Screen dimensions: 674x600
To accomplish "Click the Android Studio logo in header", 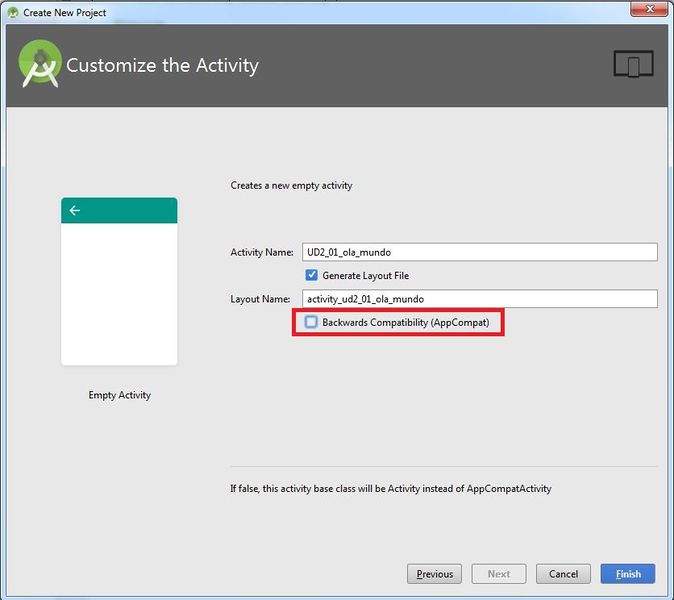I will pyautogui.click(x=40, y=64).
